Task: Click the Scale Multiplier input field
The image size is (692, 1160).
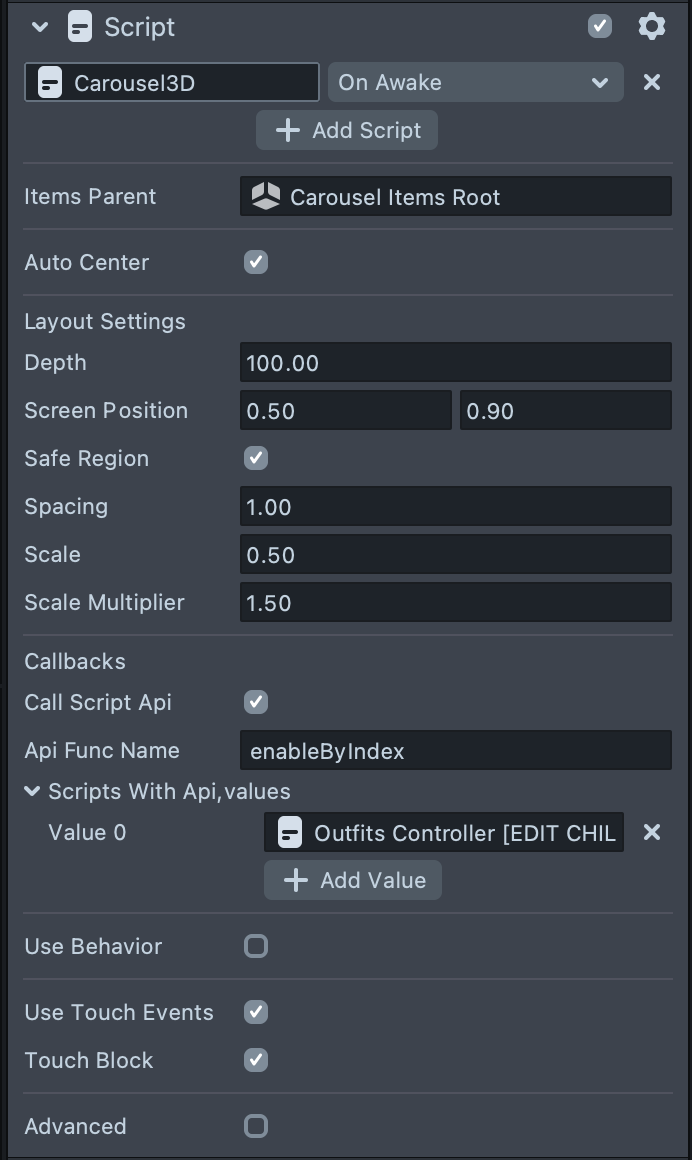Action: 455,603
